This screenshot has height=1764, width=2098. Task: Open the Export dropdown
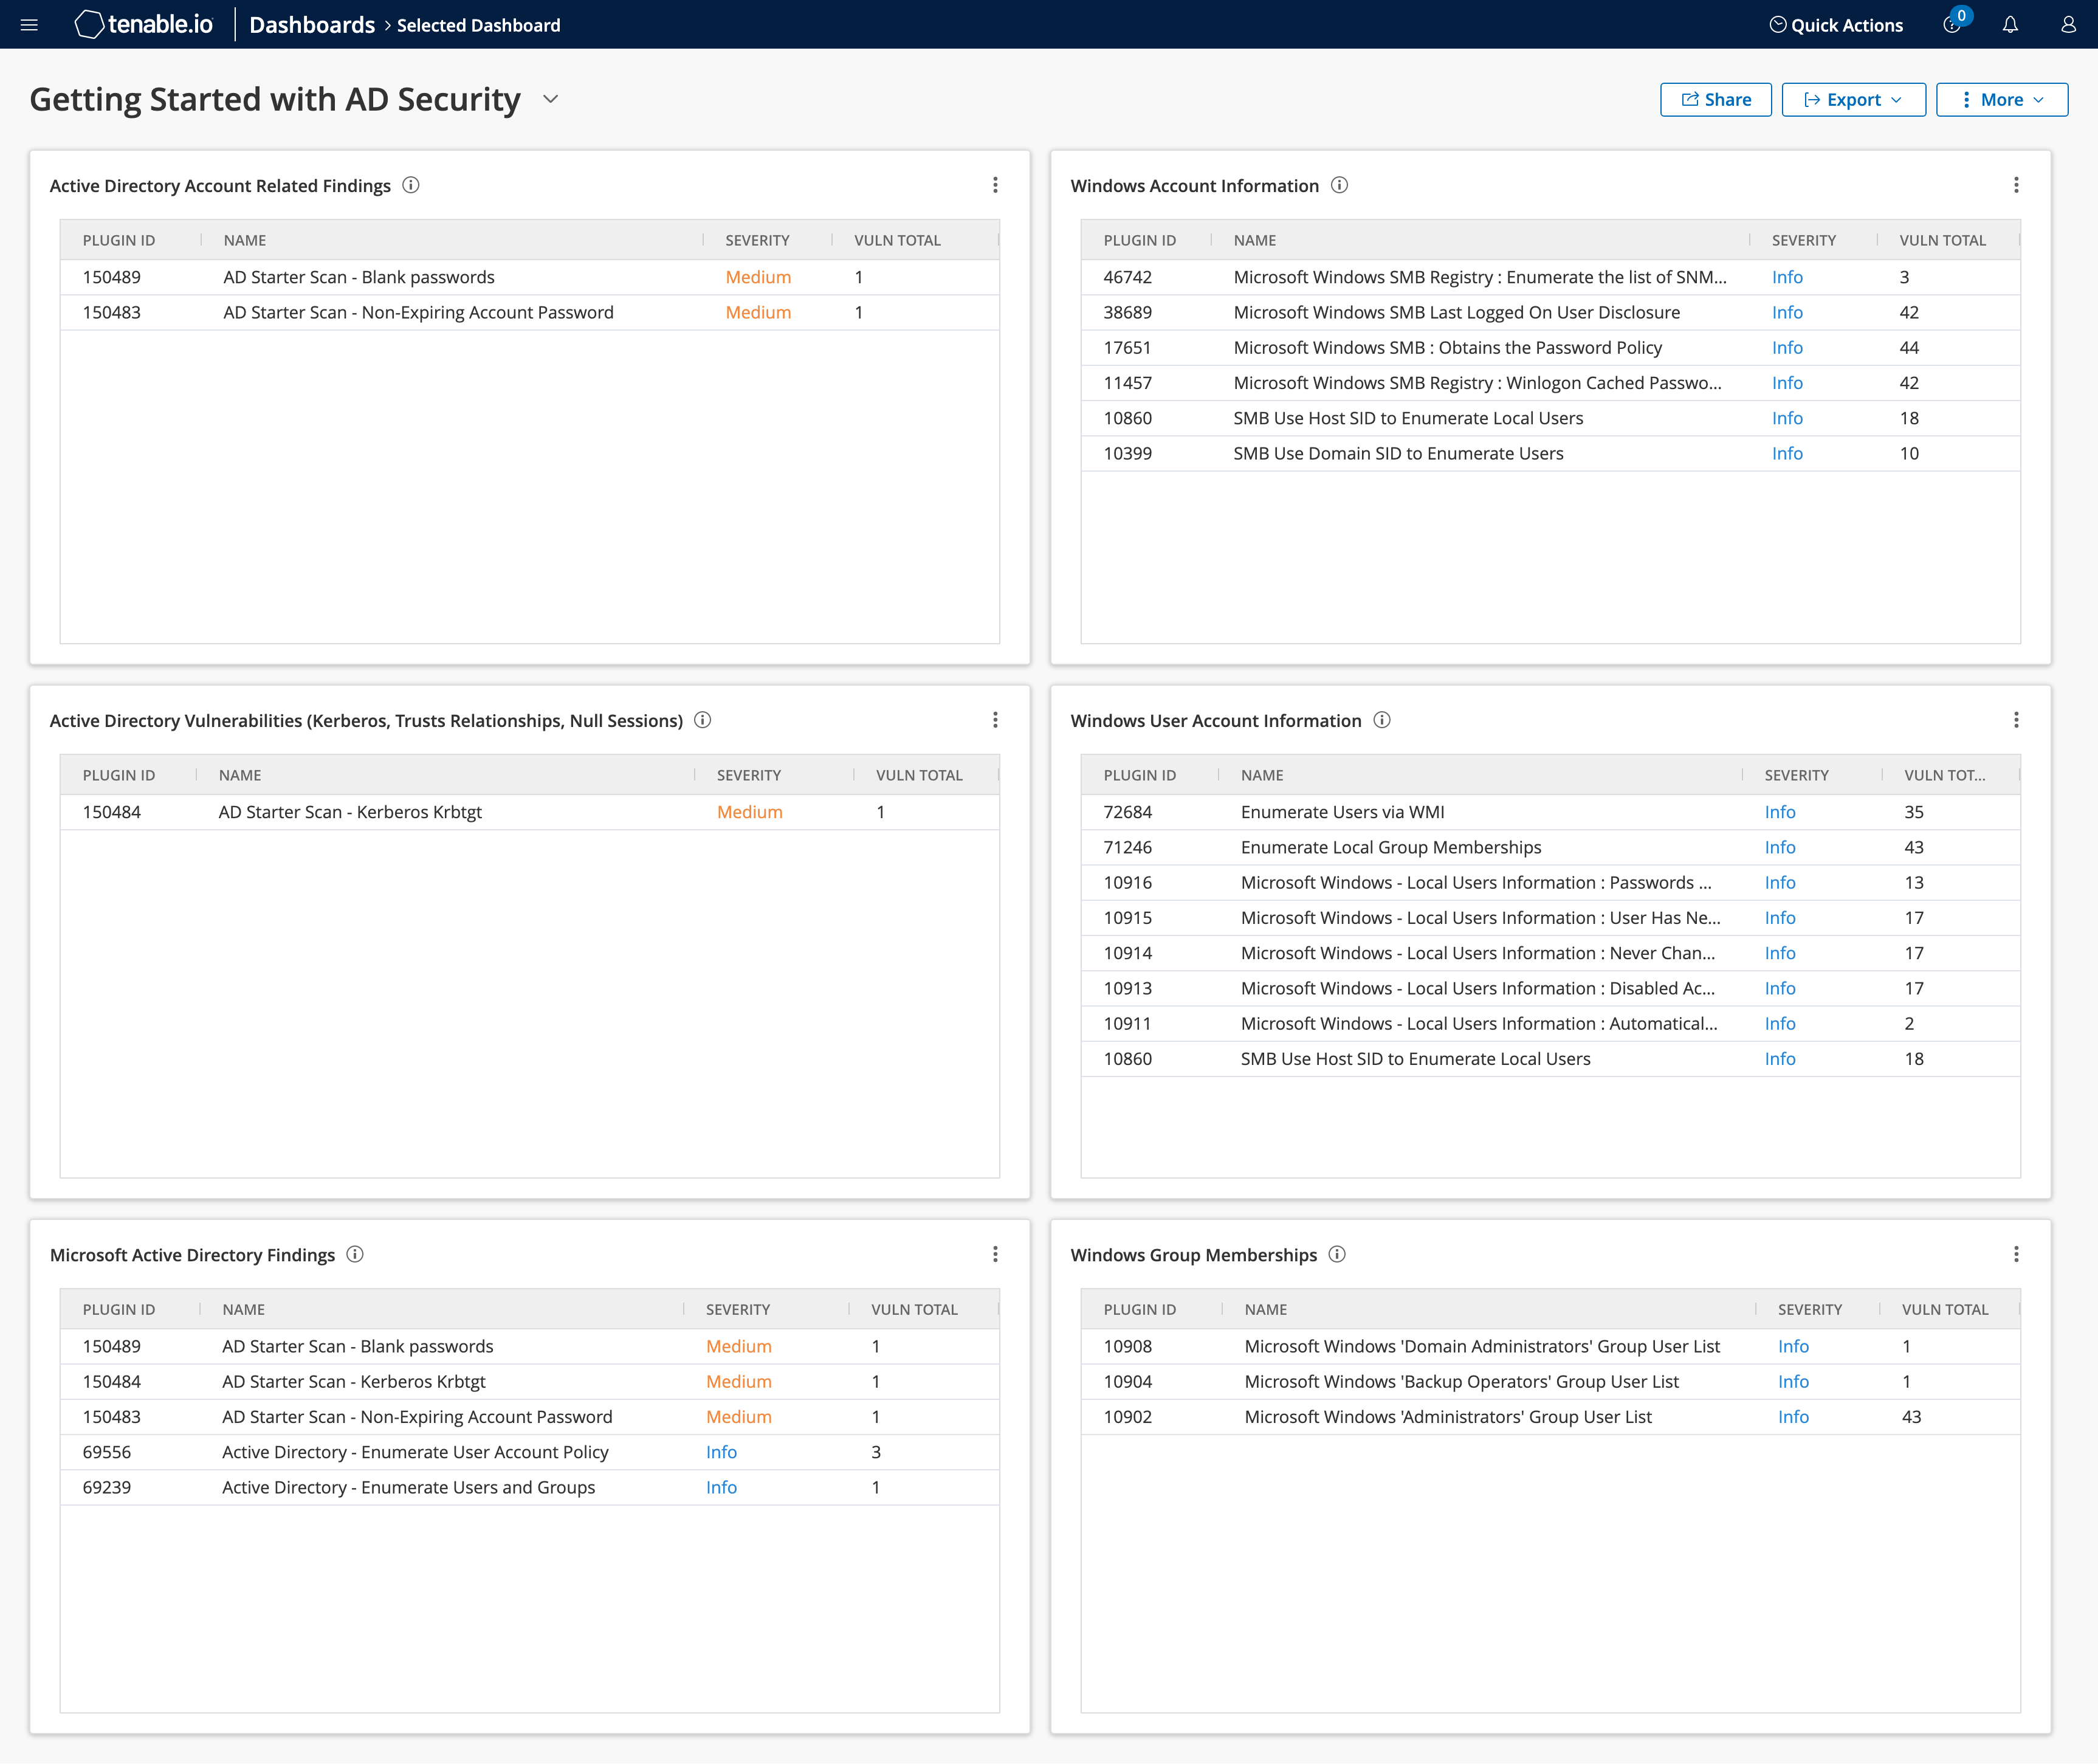pos(1853,99)
